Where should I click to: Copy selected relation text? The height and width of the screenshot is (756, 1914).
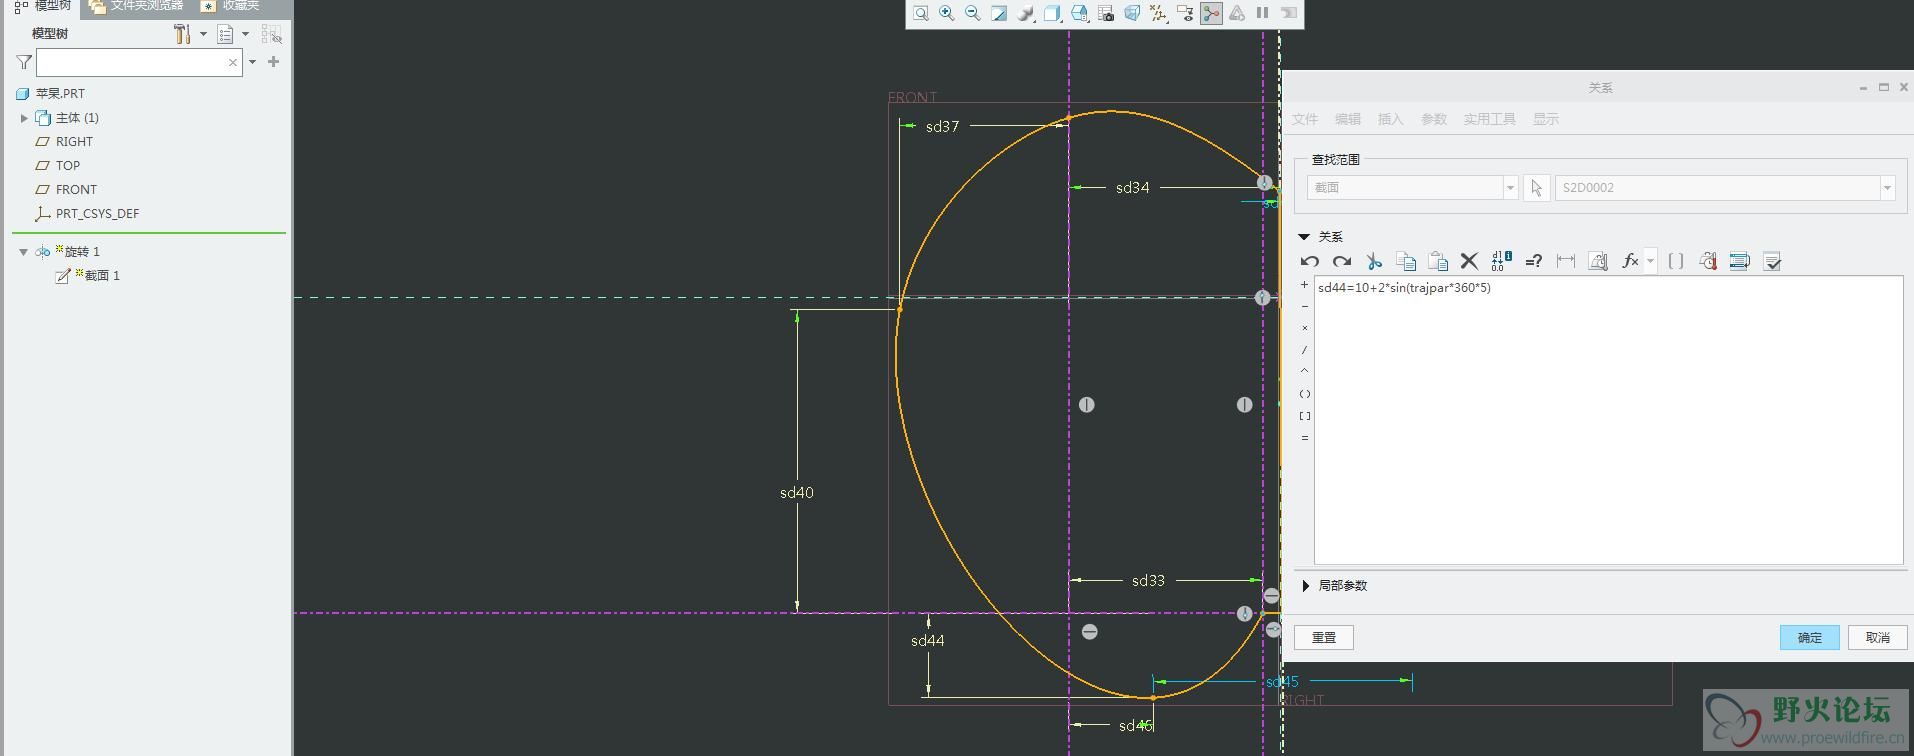pos(1406,261)
